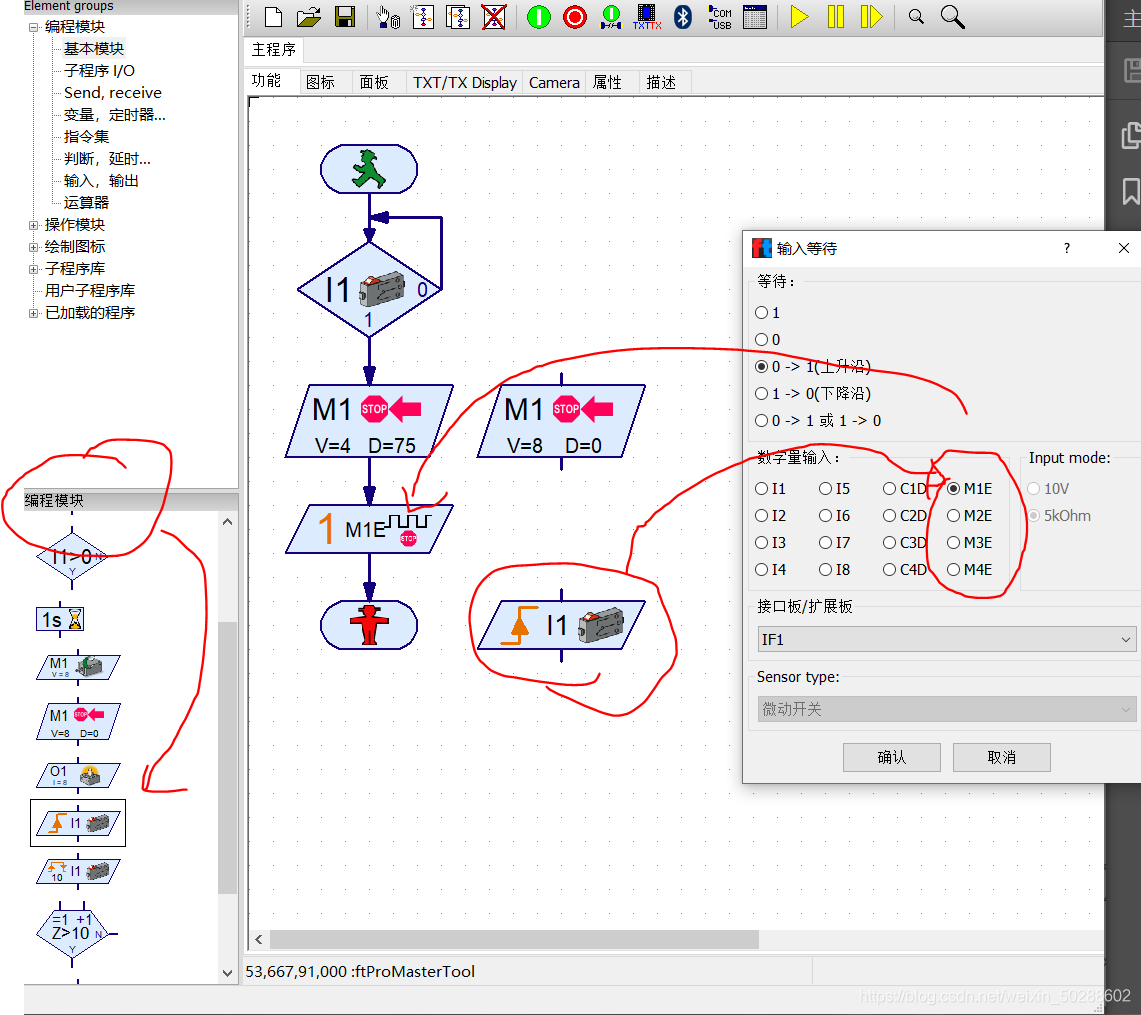Open COM/USB interface settings

(x=719, y=17)
